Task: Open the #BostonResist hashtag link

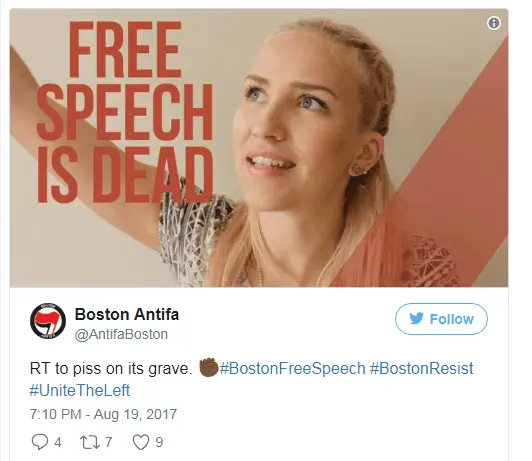Action: coord(421,368)
